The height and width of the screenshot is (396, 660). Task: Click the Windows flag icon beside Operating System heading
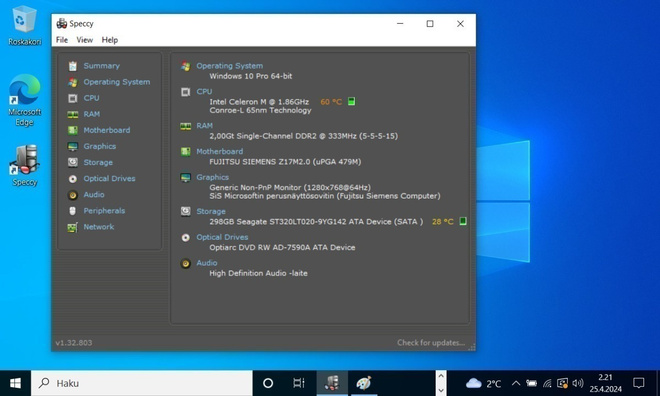(186, 66)
